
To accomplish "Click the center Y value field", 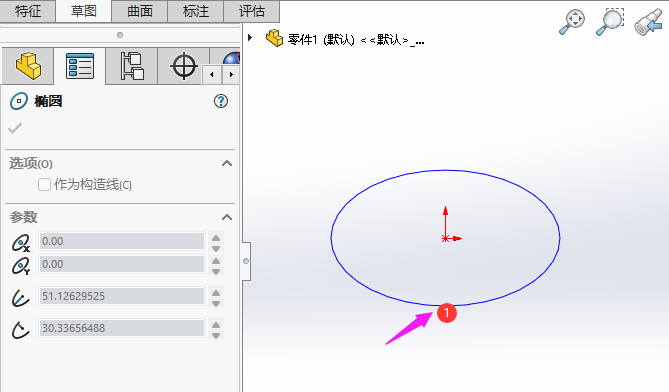I will (122, 264).
